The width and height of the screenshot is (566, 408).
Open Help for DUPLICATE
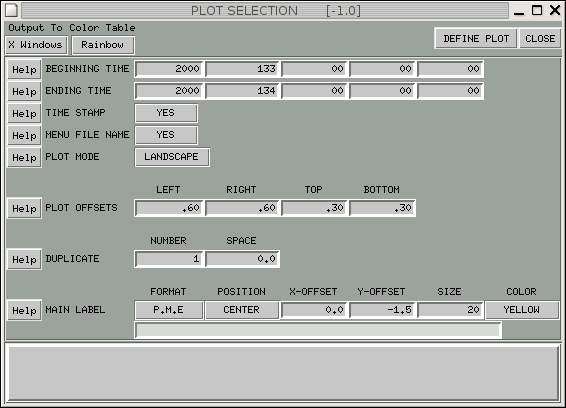(x=25, y=259)
